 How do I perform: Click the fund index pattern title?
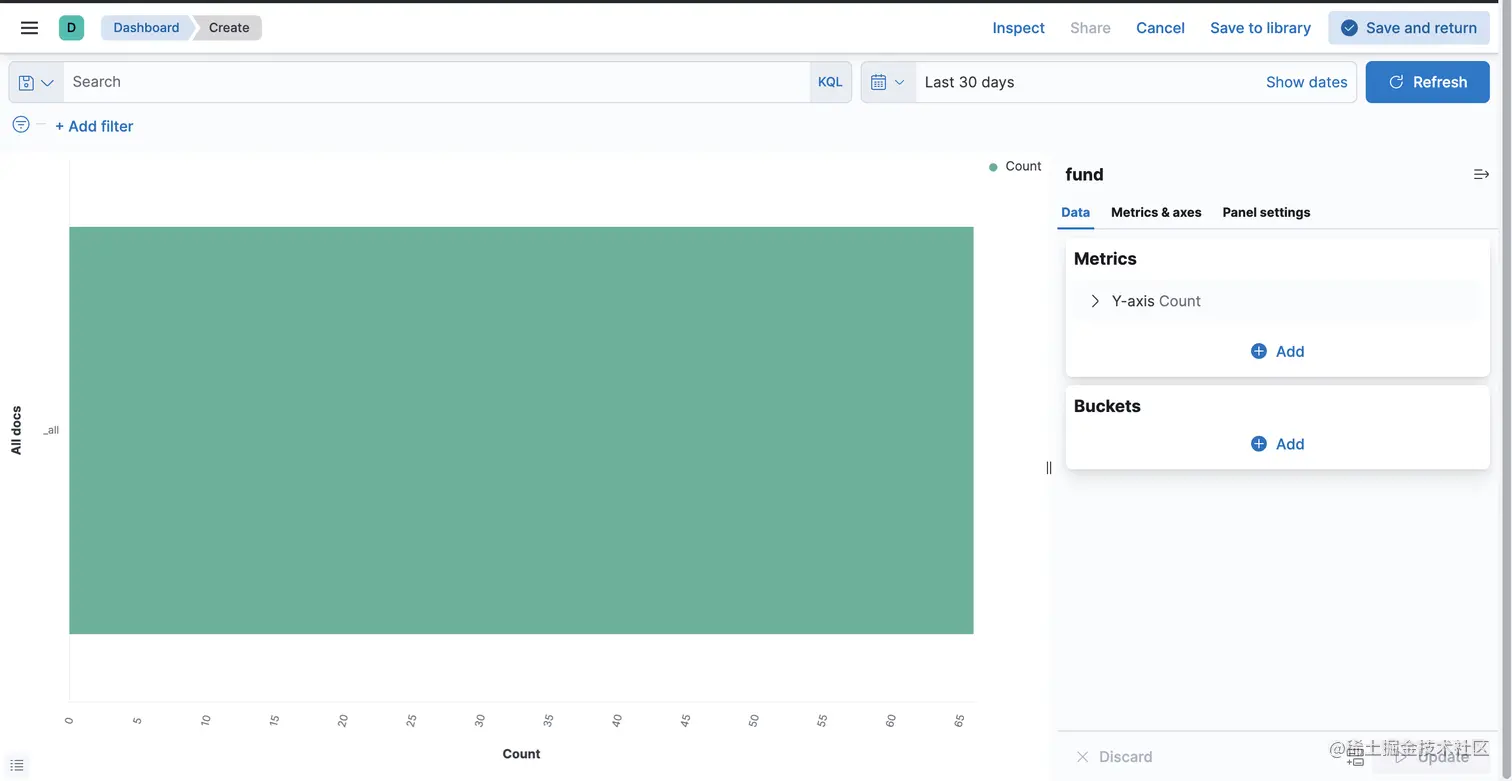click(1084, 174)
